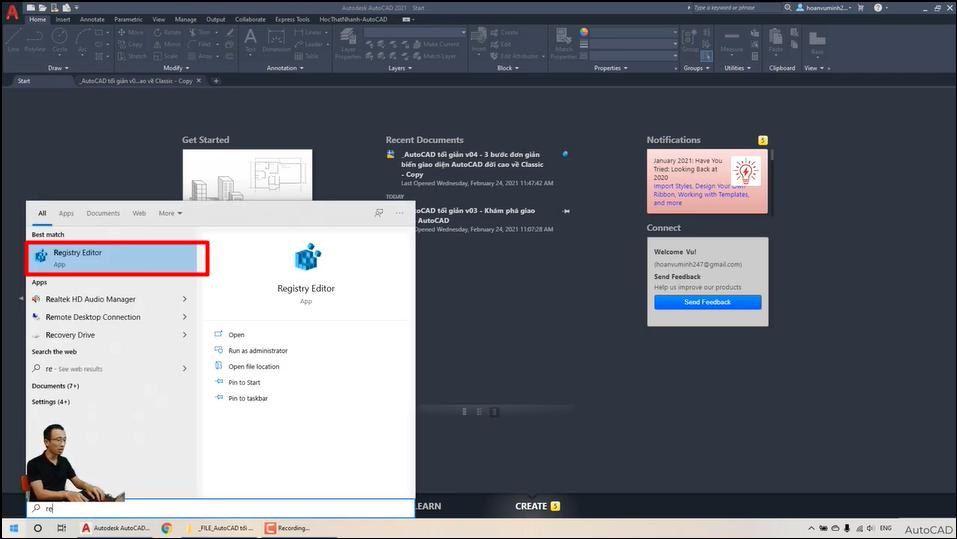Switch to the Insert ribbon tab

coord(63,20)
